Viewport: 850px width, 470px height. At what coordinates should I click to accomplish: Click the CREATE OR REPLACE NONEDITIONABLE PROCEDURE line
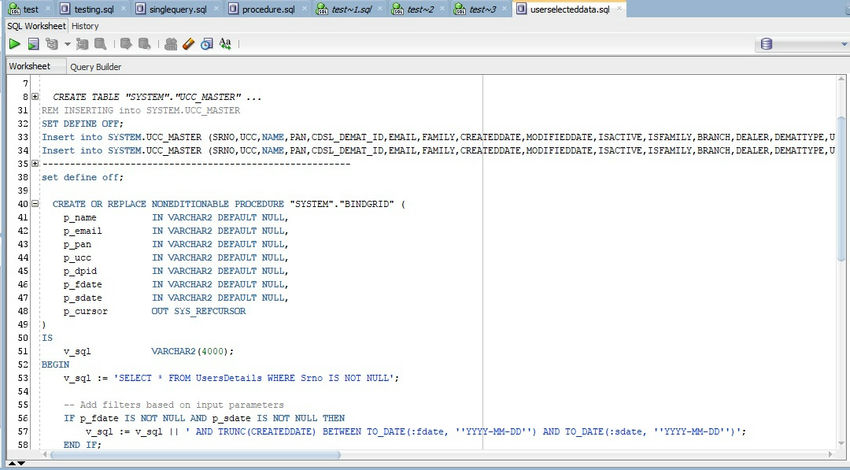tap(229, 204)
